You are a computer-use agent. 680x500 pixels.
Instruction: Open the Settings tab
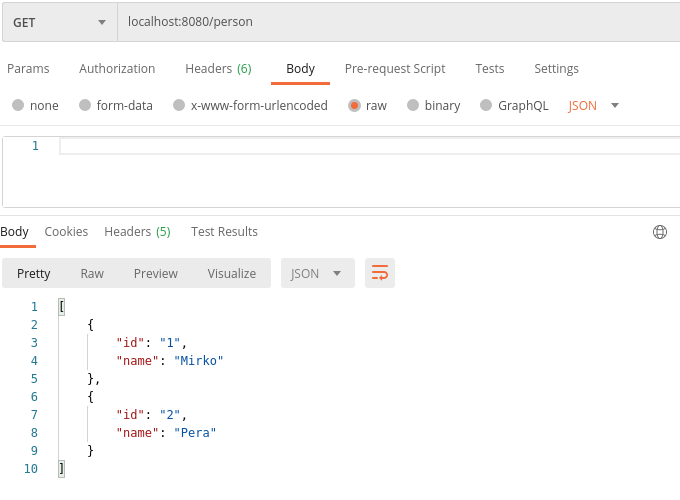[556, 69]
